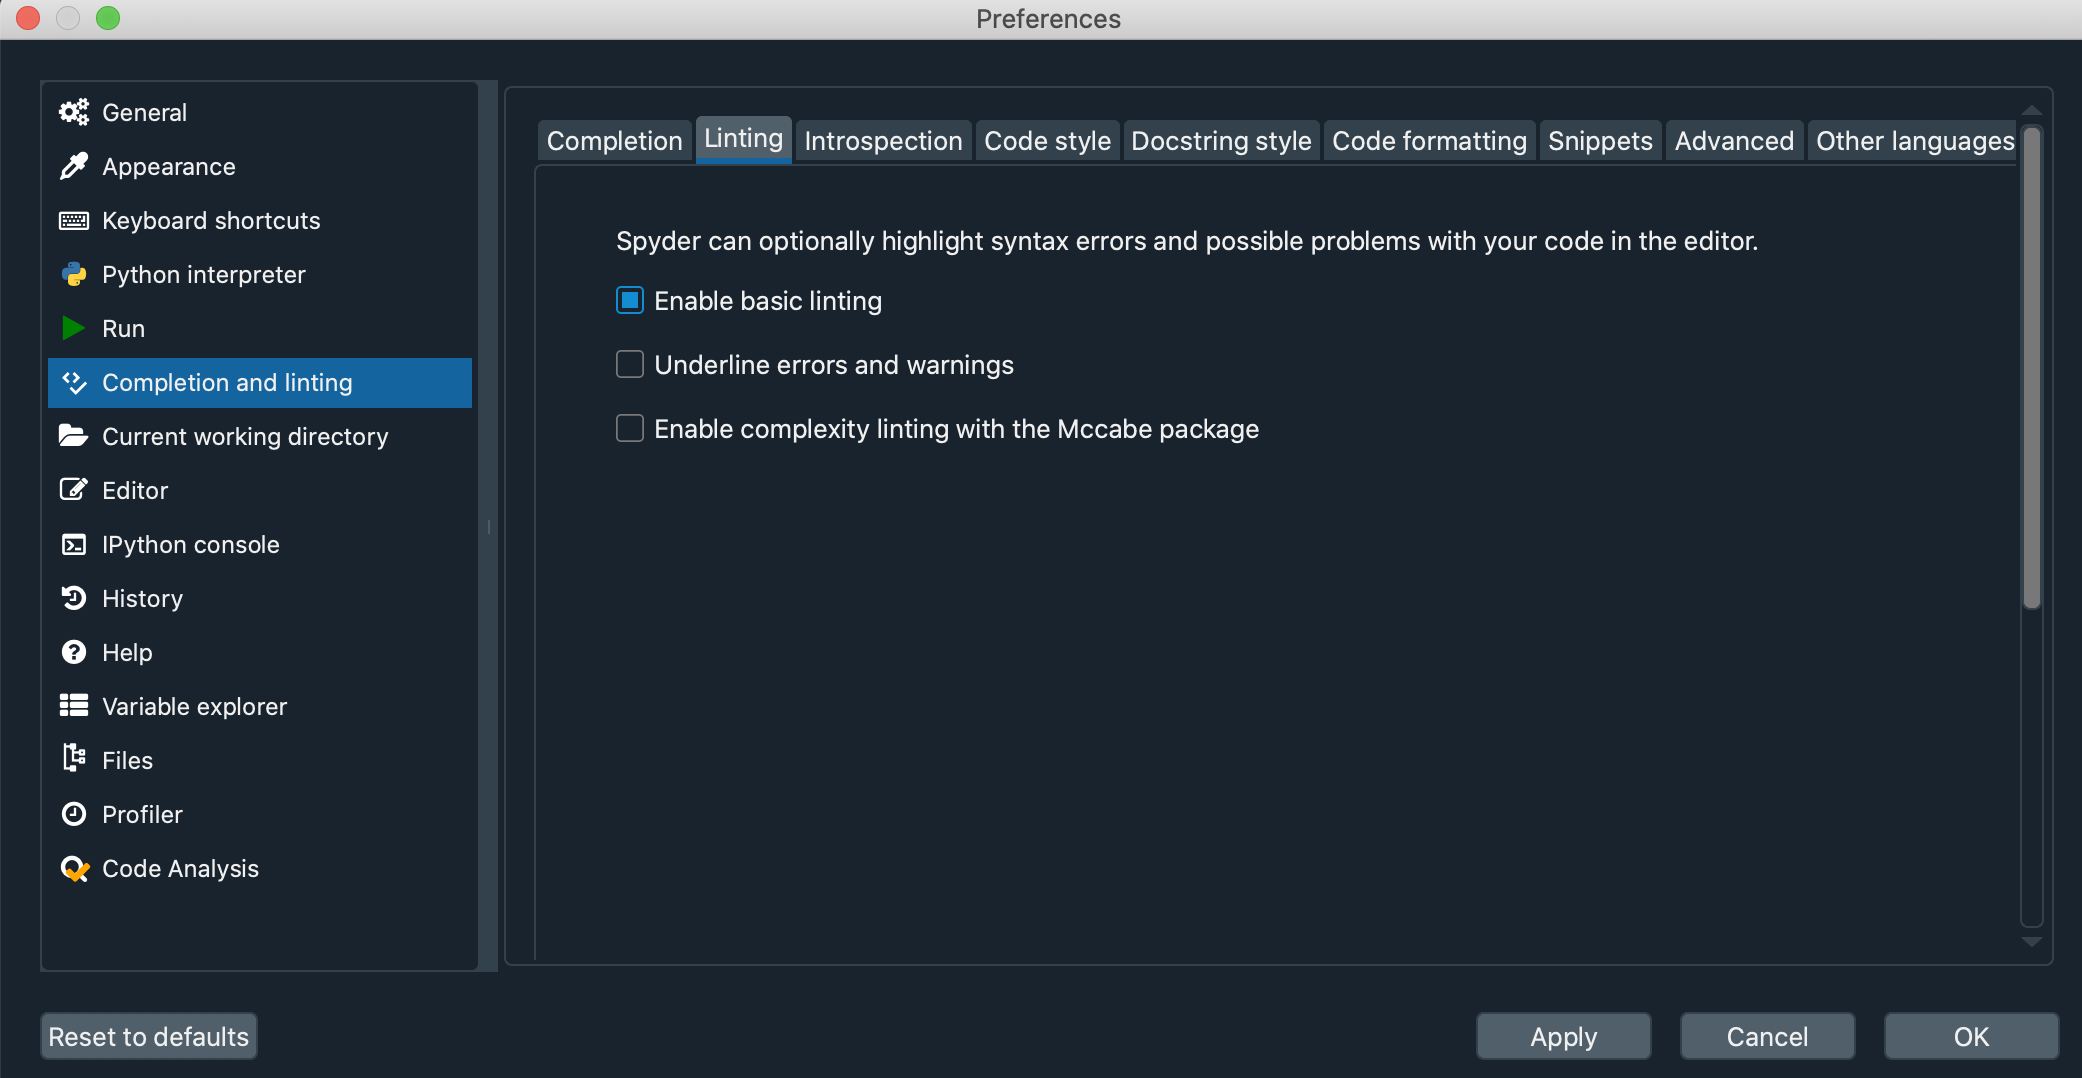Click the Keyboard shortcuts icon
This screenshot has width=2082, height=1078.
pos(73,220)
